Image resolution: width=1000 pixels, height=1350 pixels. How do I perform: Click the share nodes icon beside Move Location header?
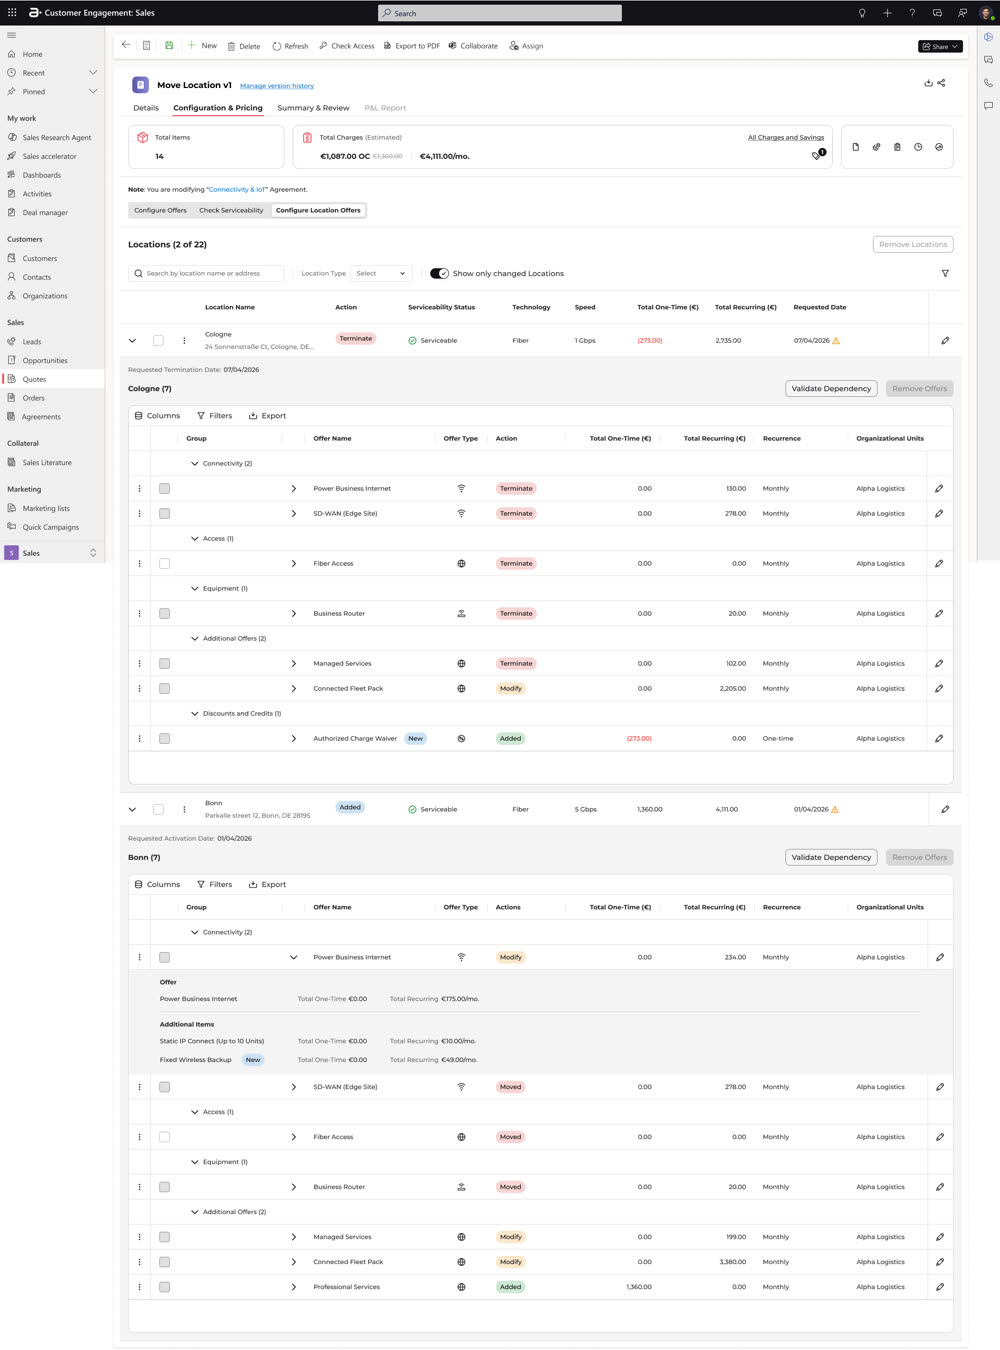click(x=941, y=83)
